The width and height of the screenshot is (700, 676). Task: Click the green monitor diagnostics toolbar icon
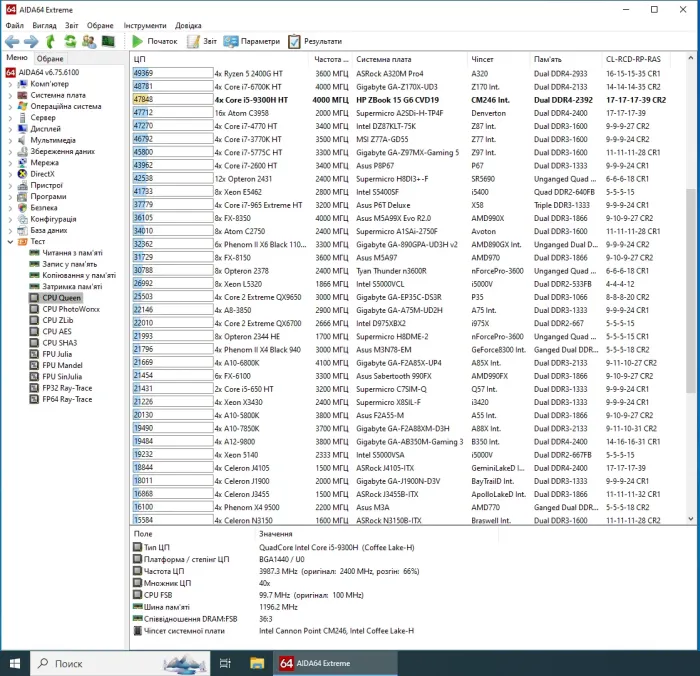[107, 41]
